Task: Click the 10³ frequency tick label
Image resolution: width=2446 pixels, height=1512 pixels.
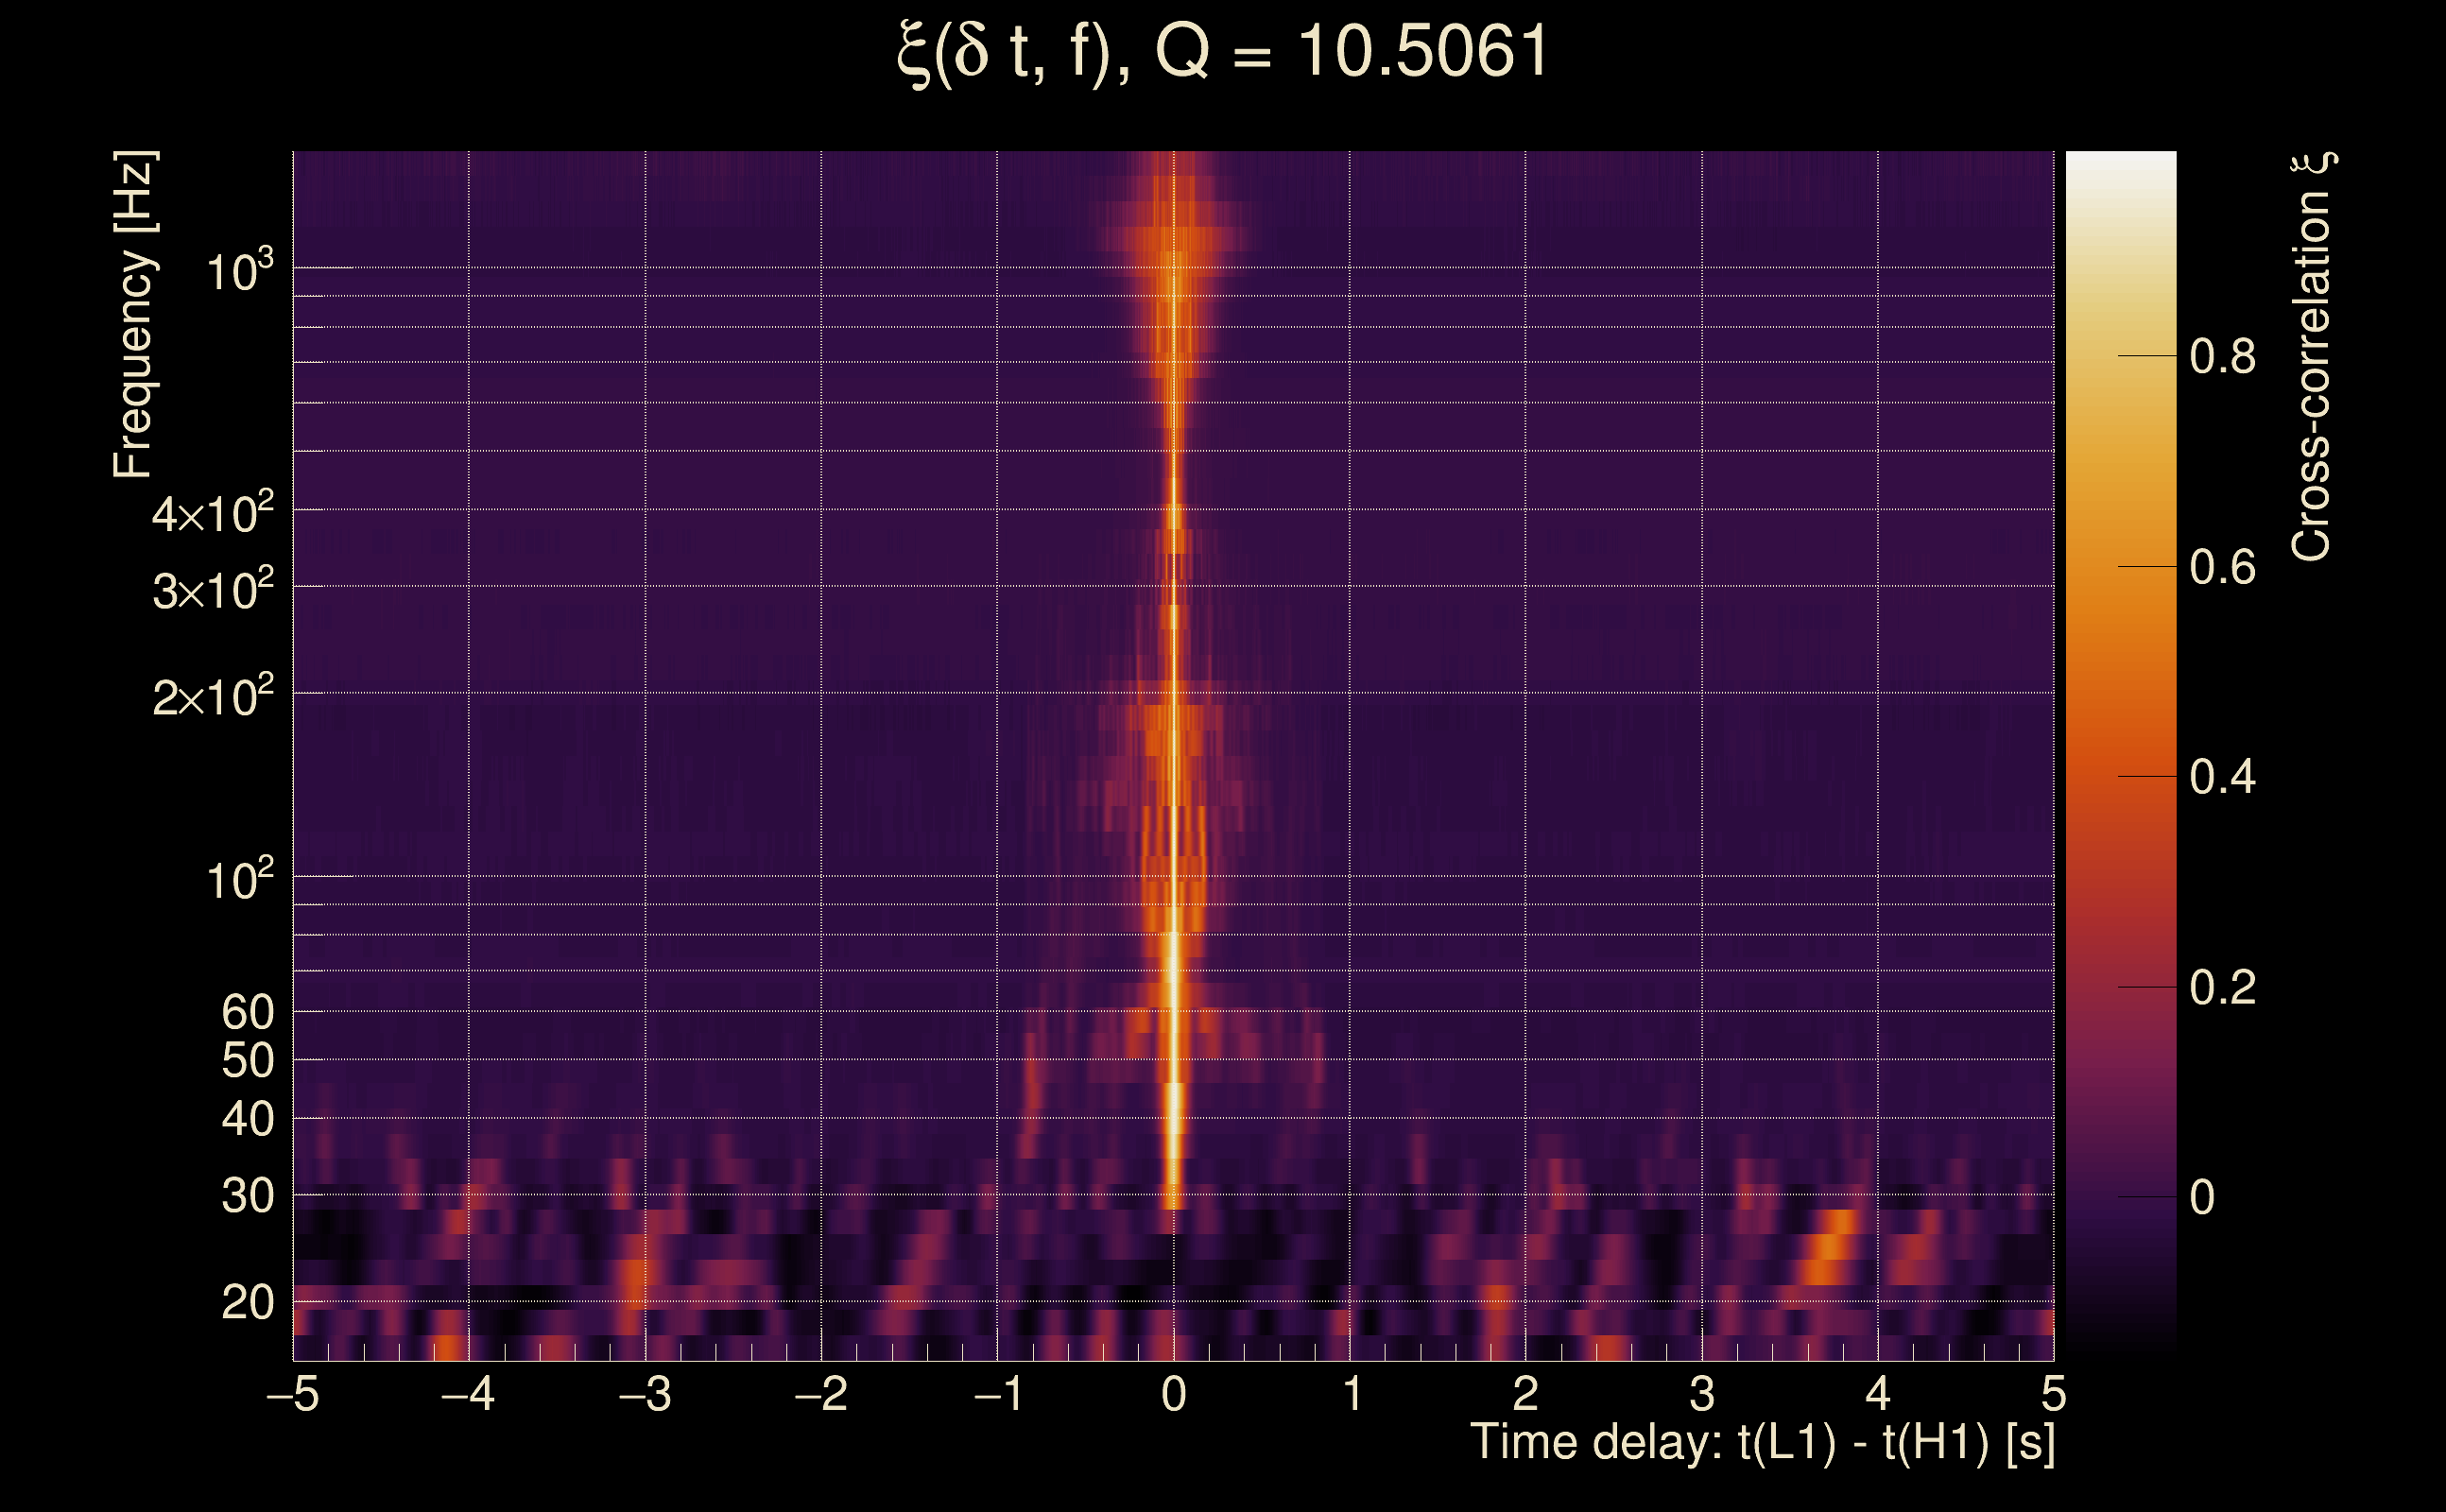Action: (239, 270)
